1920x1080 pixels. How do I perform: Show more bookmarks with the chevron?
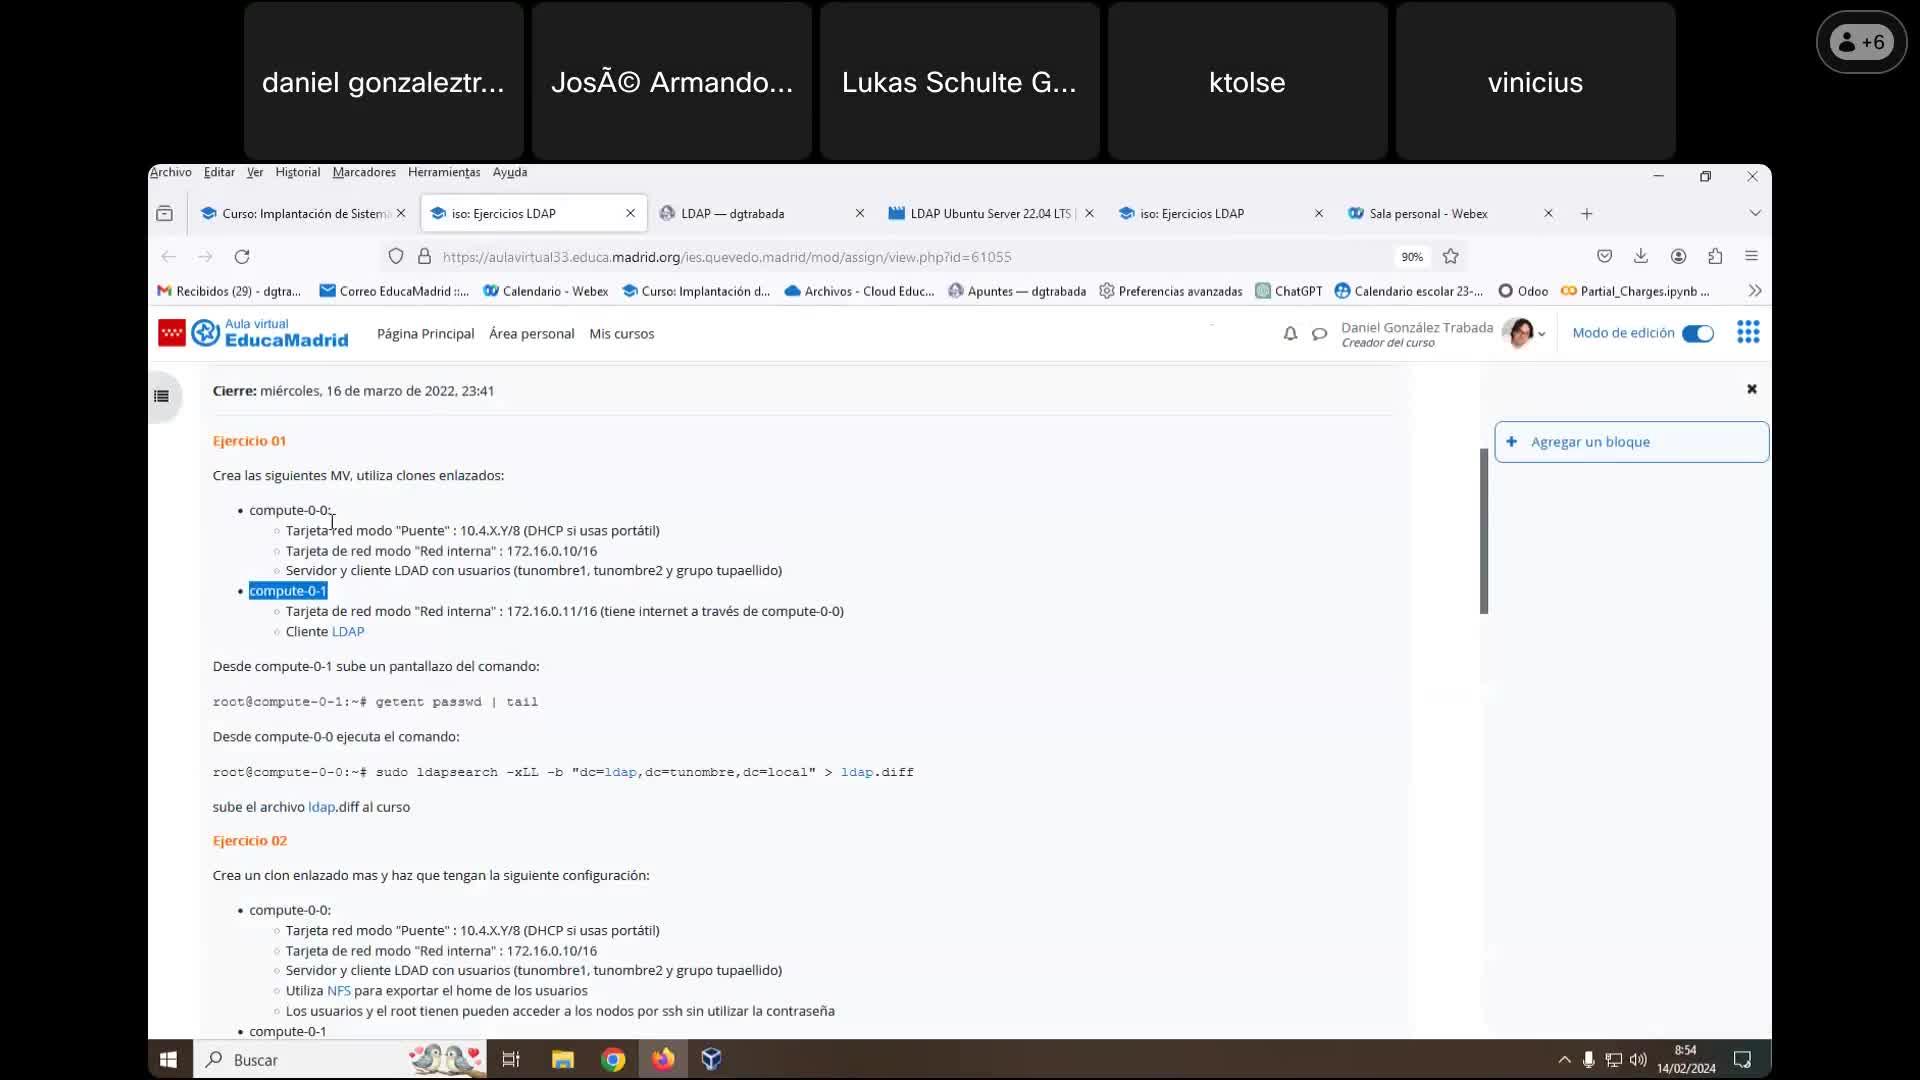pos(1754,291)
